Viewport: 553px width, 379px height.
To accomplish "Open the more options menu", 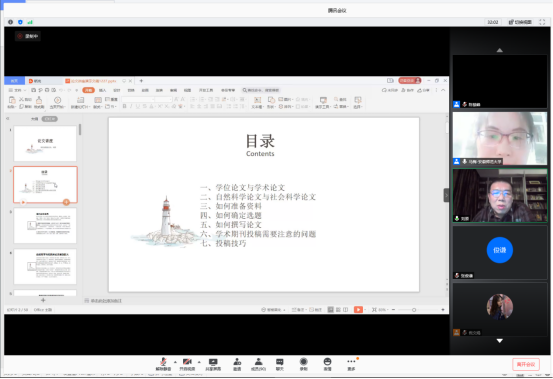I will pyautogui.click(x=351, y=364).
